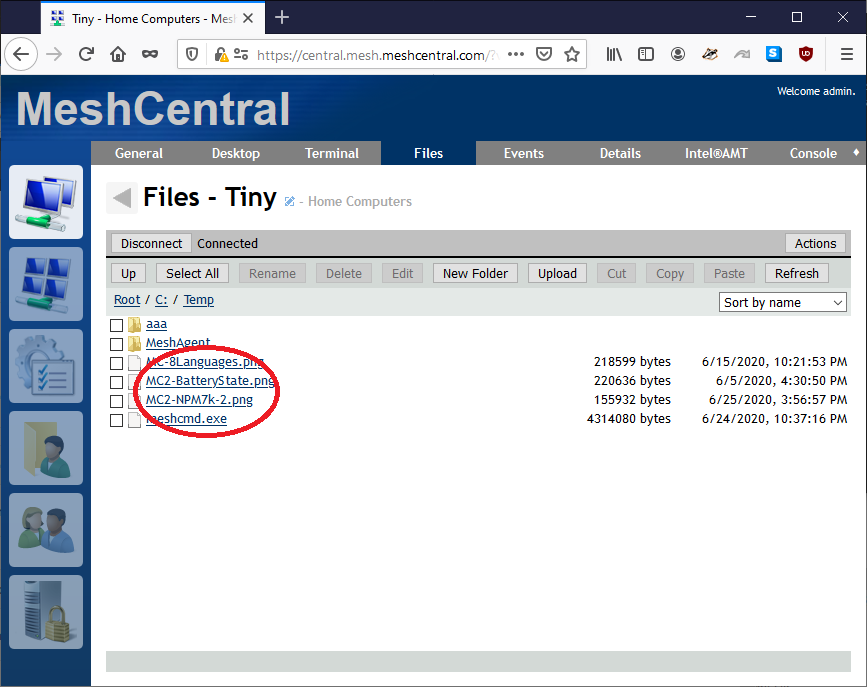
Task: Open the arrow menu beside Console tab
Action: pos(856,153)
